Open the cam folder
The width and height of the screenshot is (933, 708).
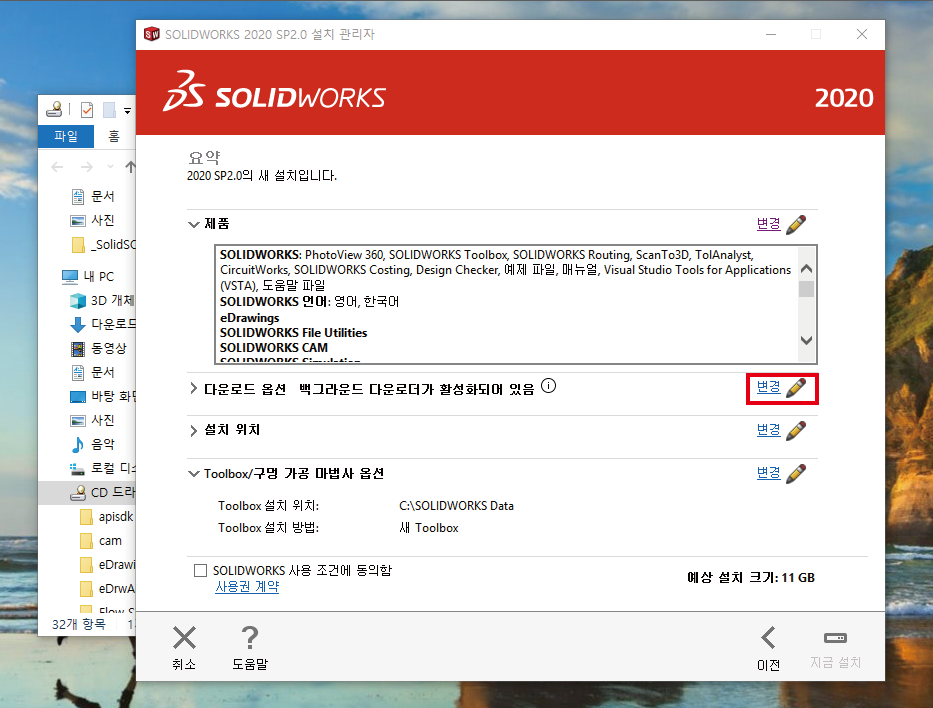coord(101,541)
